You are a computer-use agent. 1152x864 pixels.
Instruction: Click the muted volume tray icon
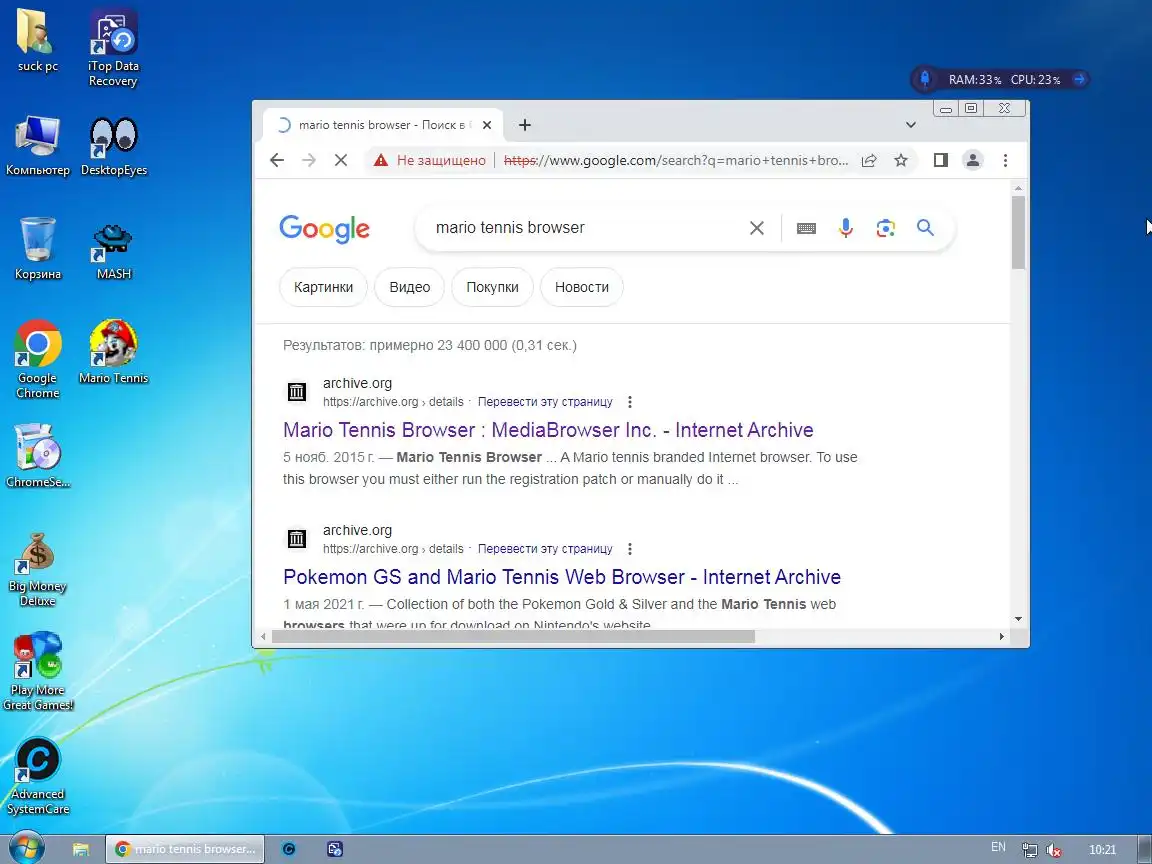pyautogui.click(x=1054, y=850)
